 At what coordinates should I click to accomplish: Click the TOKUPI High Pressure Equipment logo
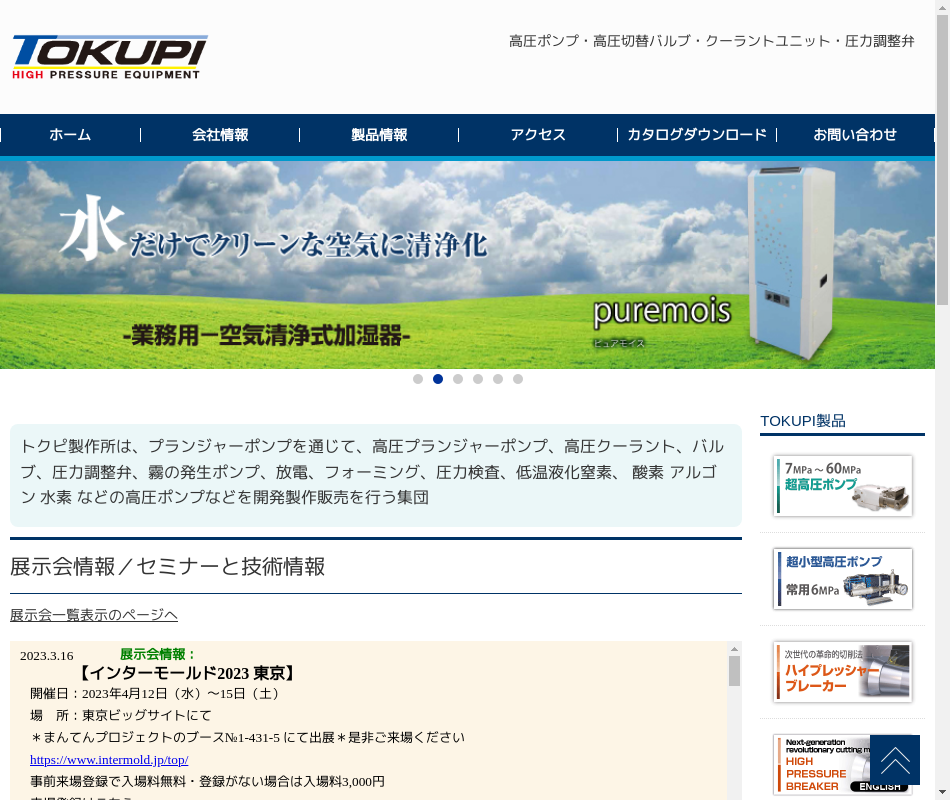pyautogui.click(x=110, y=57)
